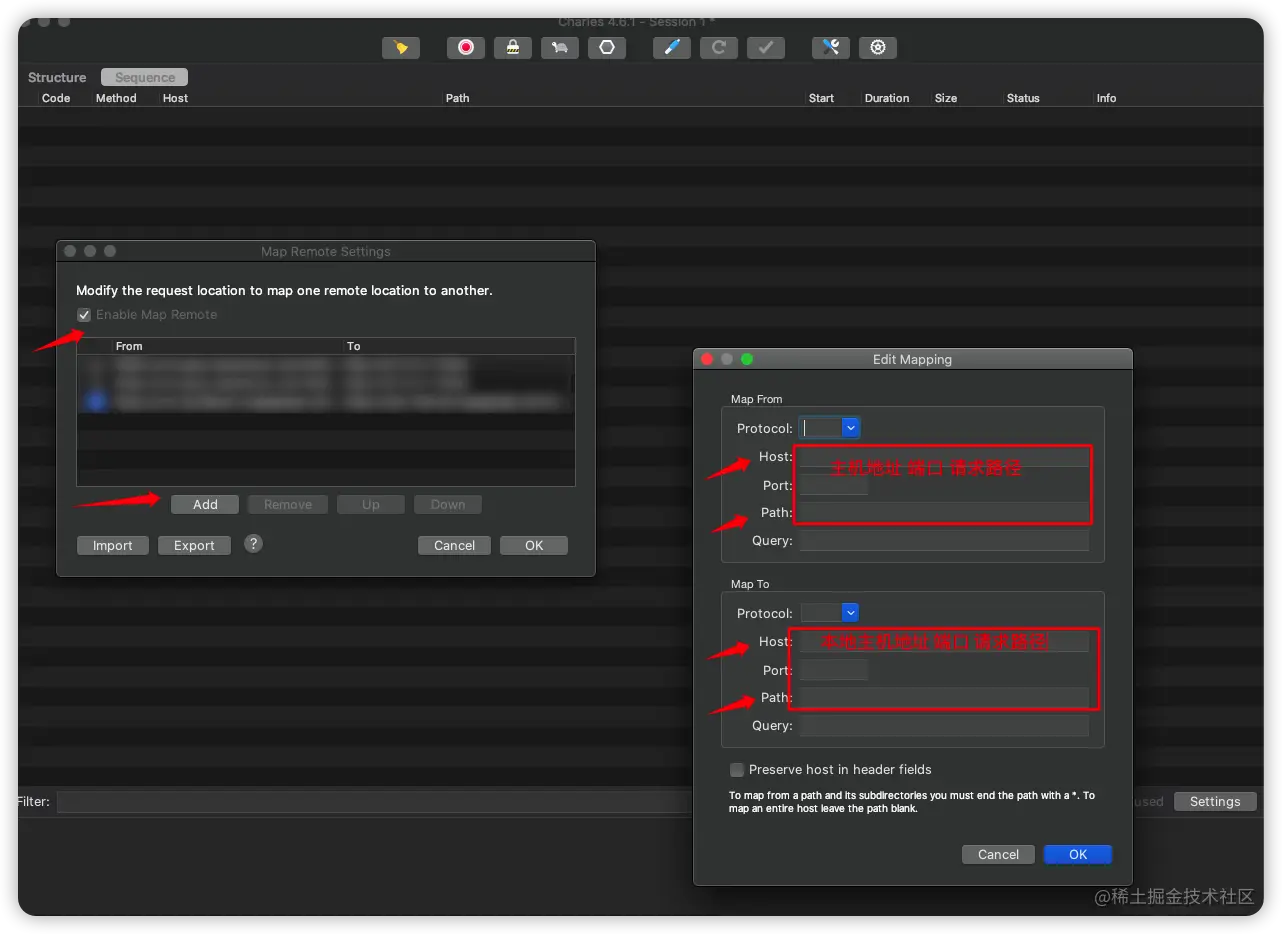Switch to the Structure tab
The width and height of the screenshot is (1282, 934).
tap(57, 77)
